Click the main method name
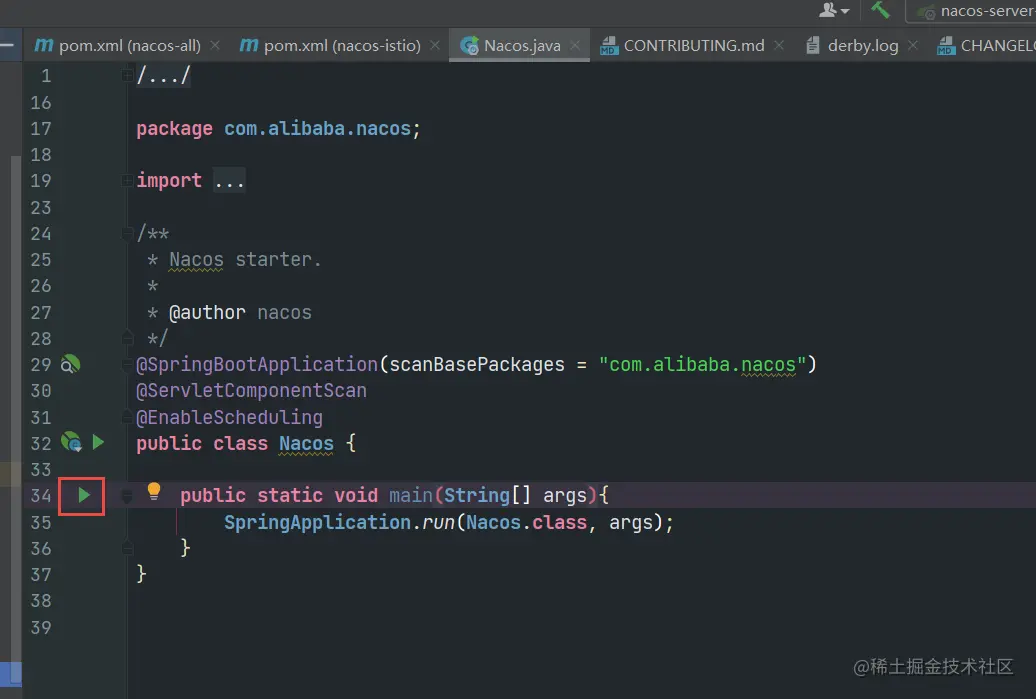 coord(411,496)
